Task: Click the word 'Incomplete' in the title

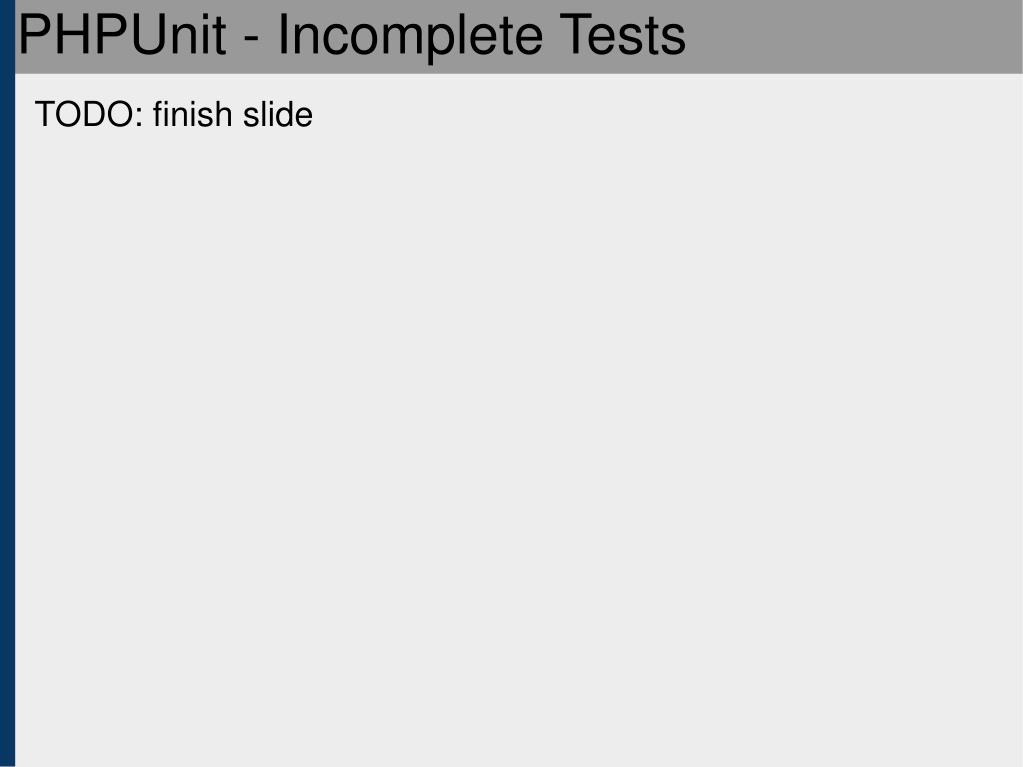Action: point(410,37)
